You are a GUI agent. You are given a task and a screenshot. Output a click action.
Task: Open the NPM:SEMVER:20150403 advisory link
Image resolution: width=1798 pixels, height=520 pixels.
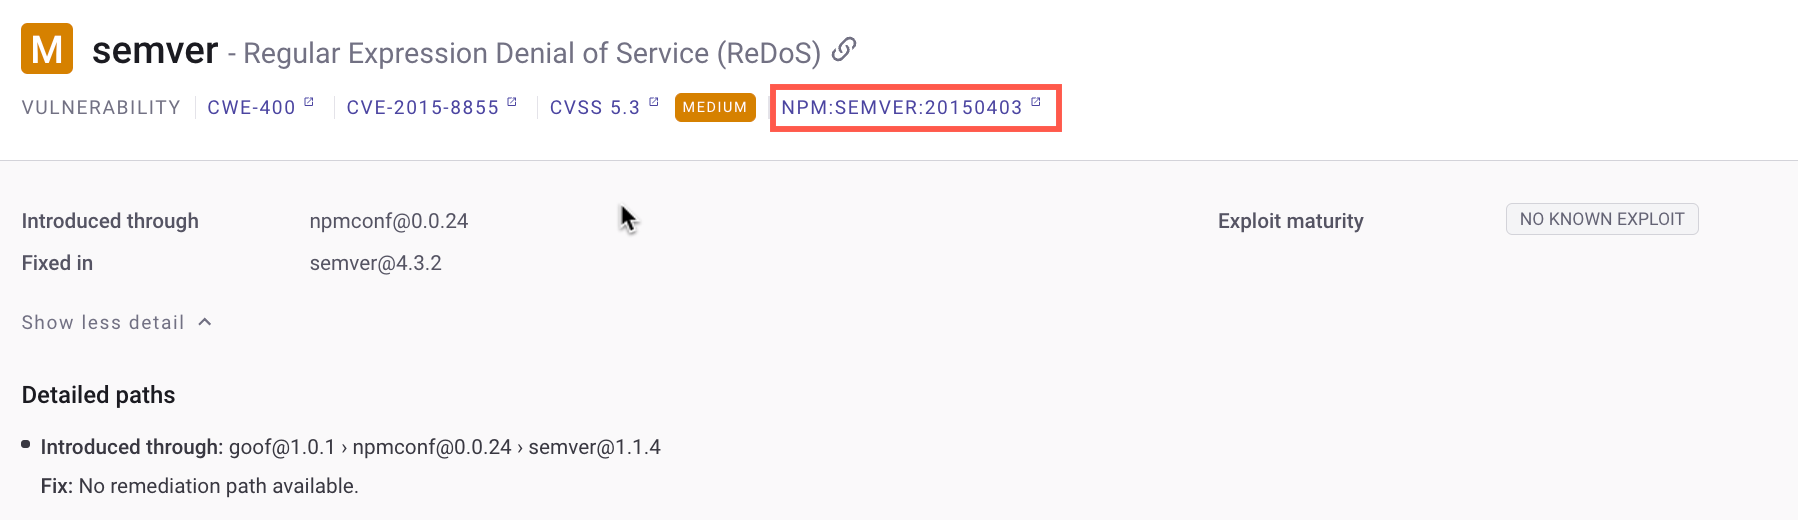click(x=901, y=108)
